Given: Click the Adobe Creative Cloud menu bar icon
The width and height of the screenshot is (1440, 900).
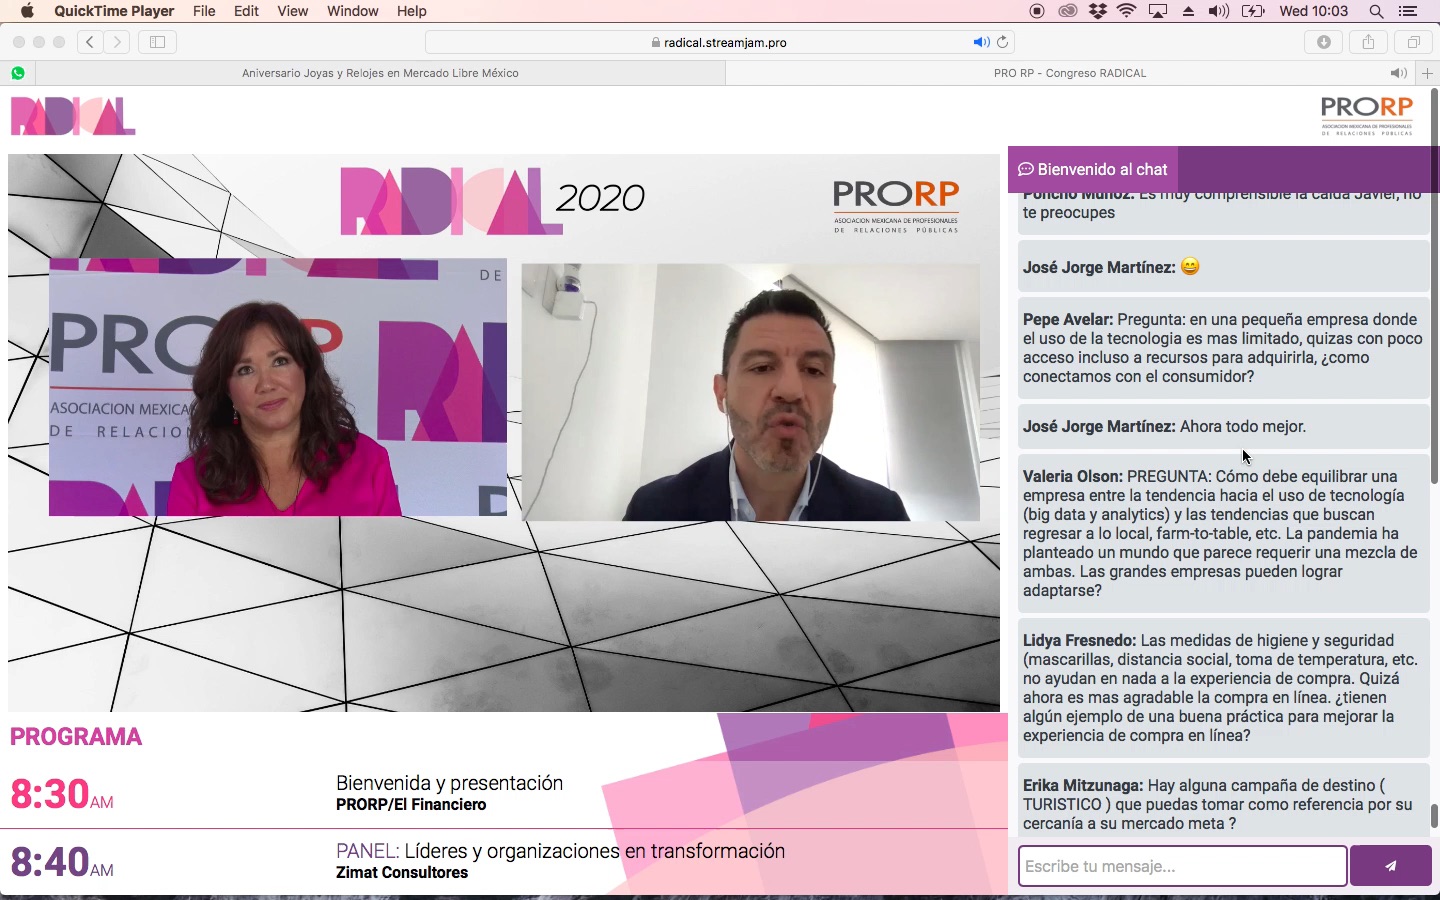Looking at the screenshot, I should pos(1067,11).
